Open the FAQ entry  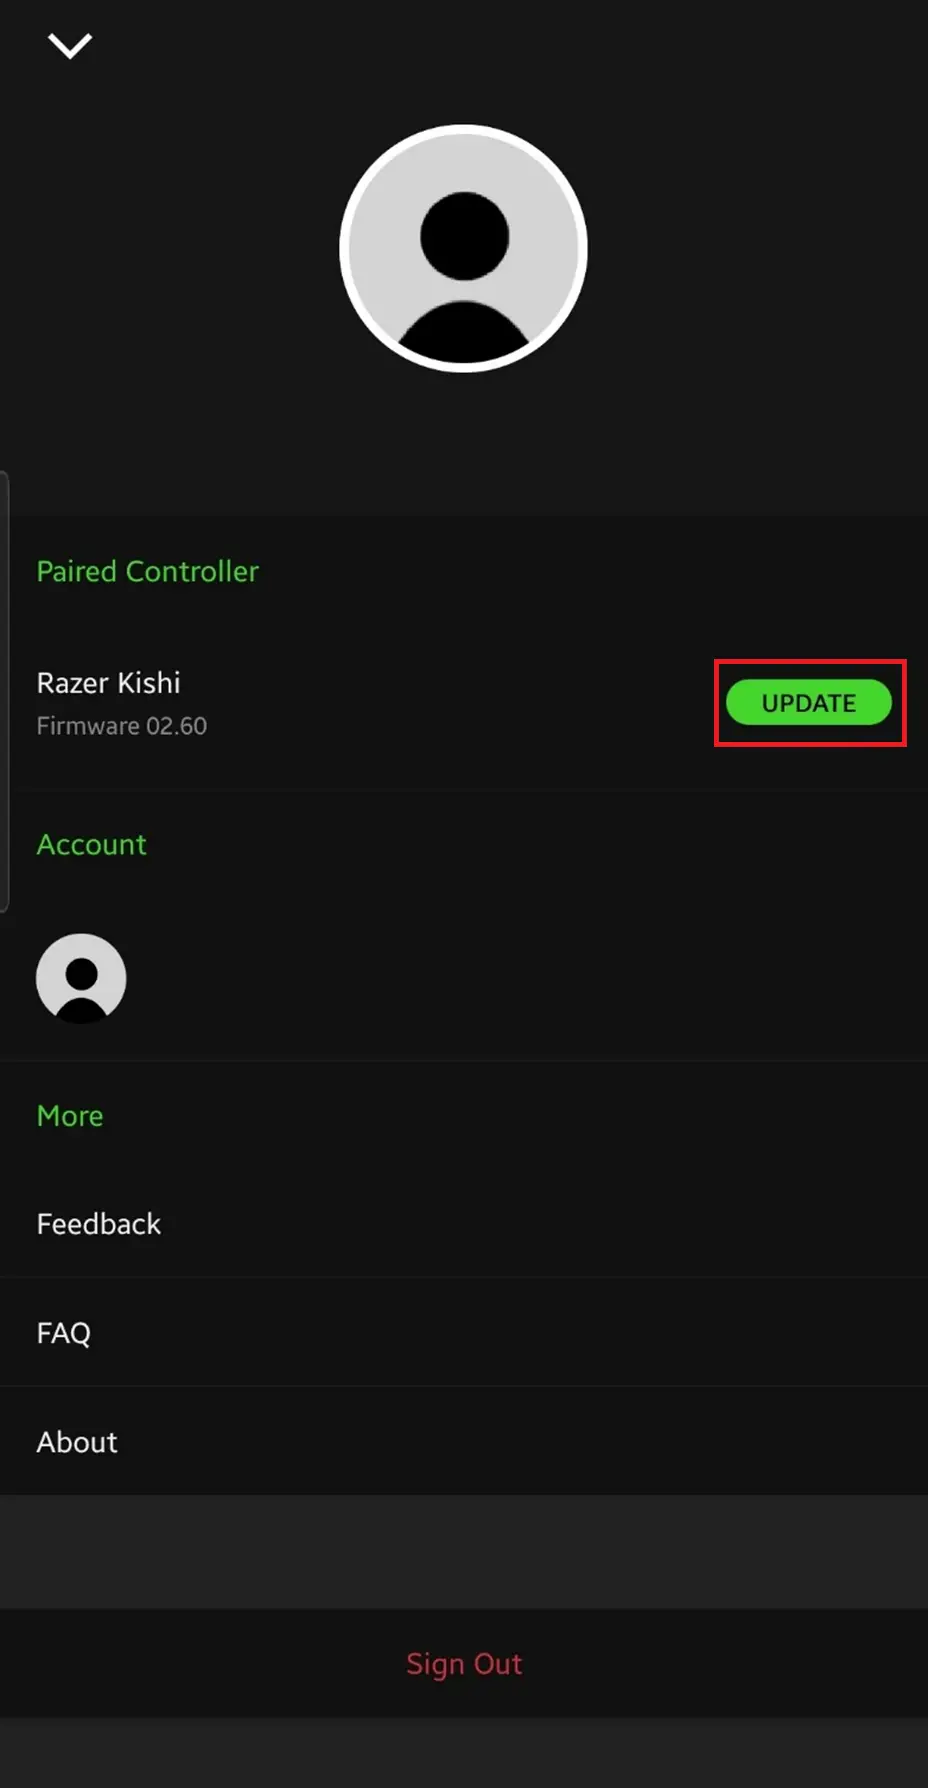(x=64, y=1332)
